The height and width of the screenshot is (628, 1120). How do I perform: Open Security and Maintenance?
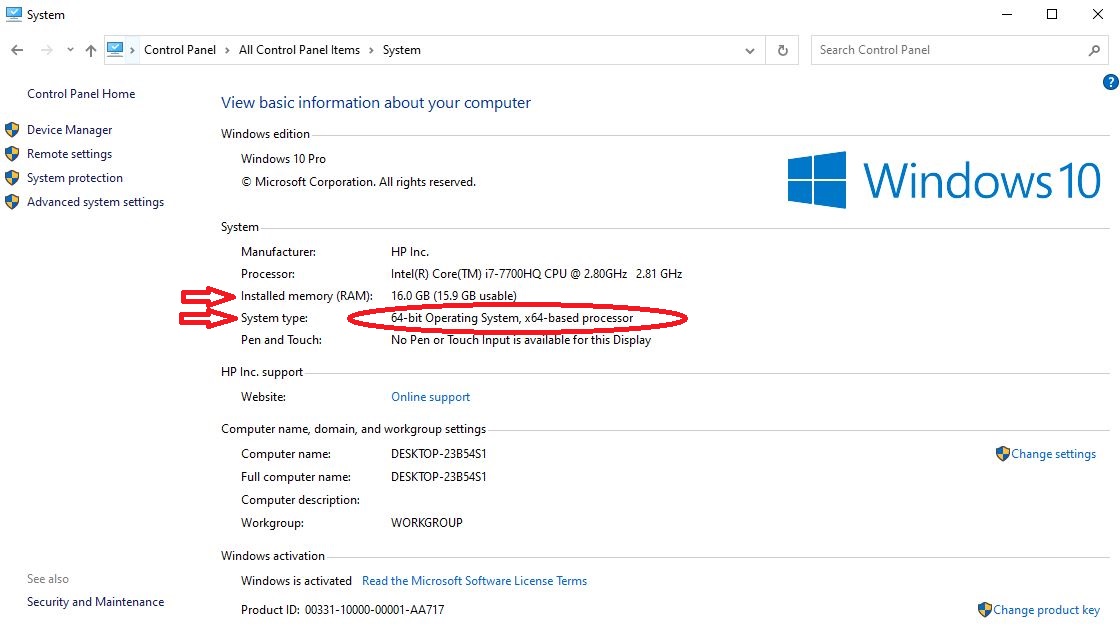tap(95, 601)
